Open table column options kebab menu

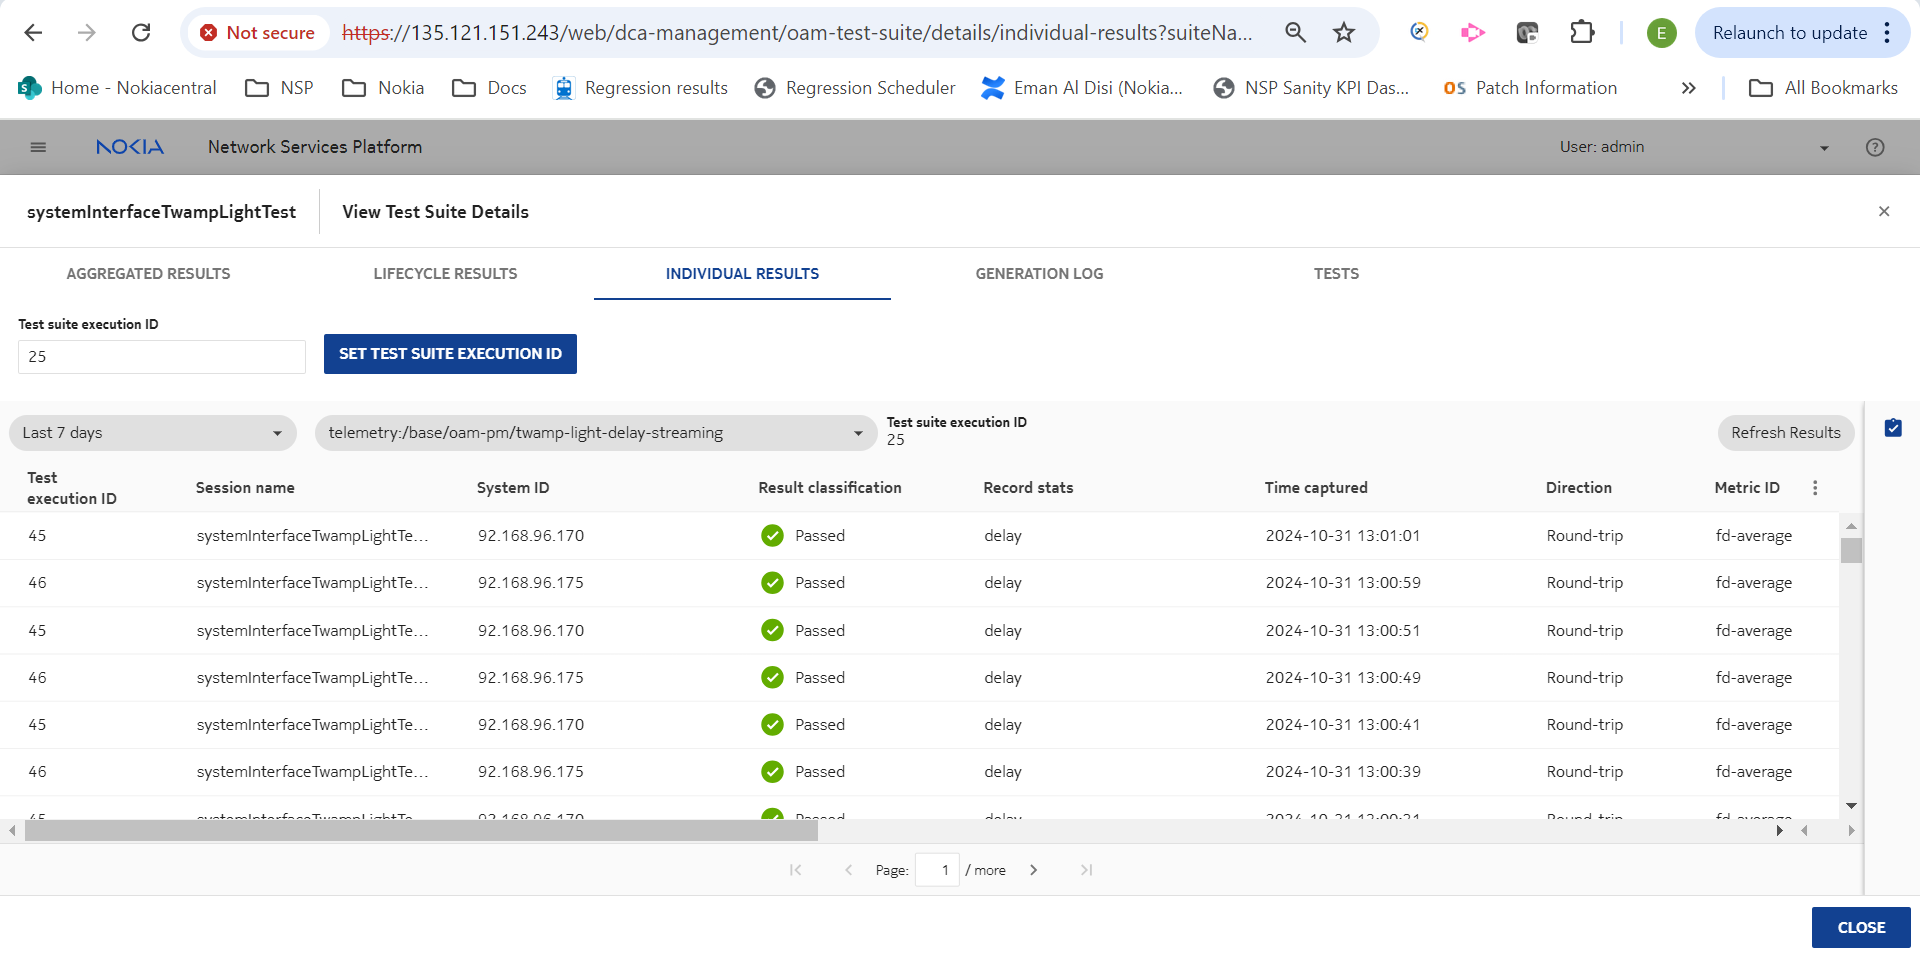click(x=1815, y=488)
